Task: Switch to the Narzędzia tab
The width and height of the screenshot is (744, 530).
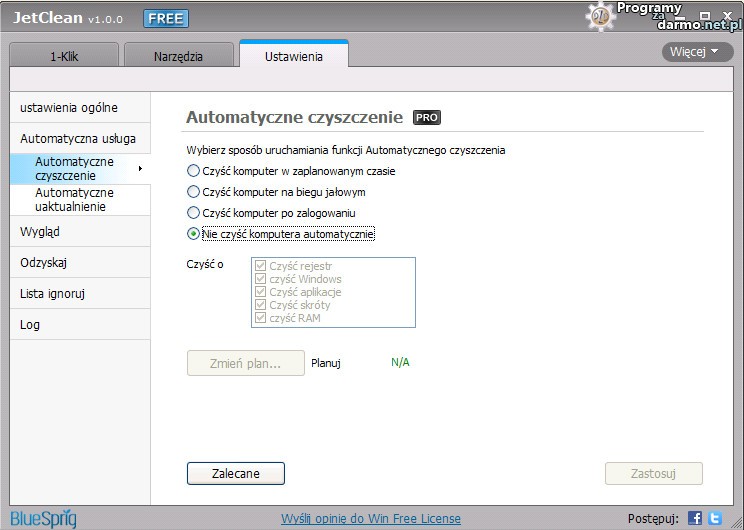Action: (x=178, y=57)
